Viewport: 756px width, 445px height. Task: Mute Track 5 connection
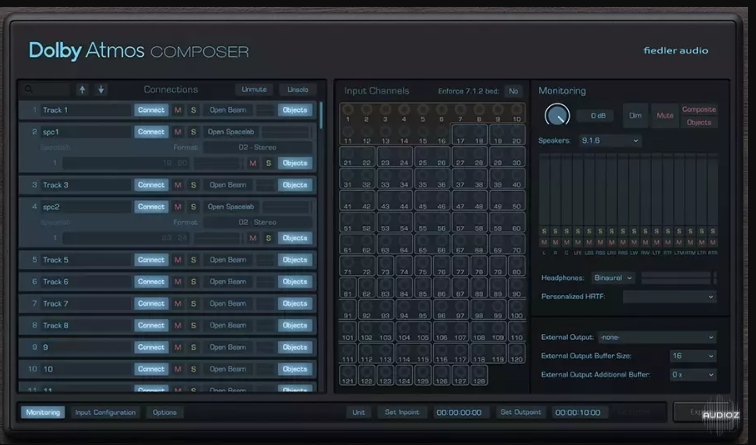click(x=178, y=260)
